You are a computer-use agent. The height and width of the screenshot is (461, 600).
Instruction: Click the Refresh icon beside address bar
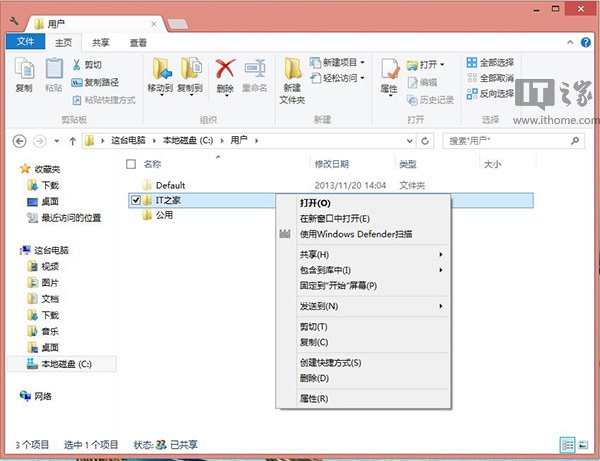coord(427,140)
